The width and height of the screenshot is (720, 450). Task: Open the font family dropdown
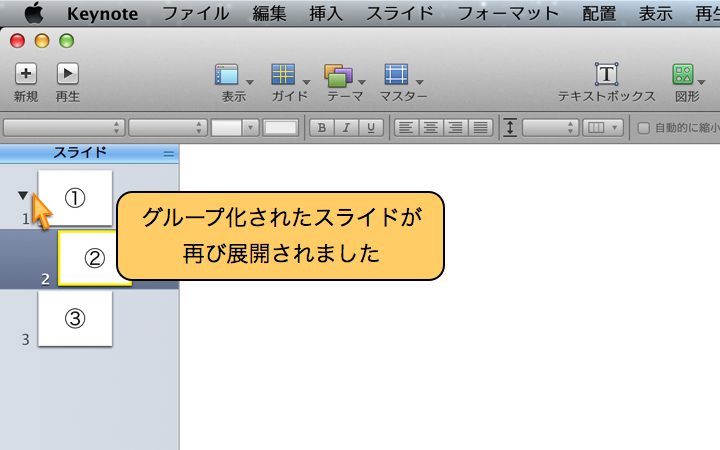coord(64,128)
